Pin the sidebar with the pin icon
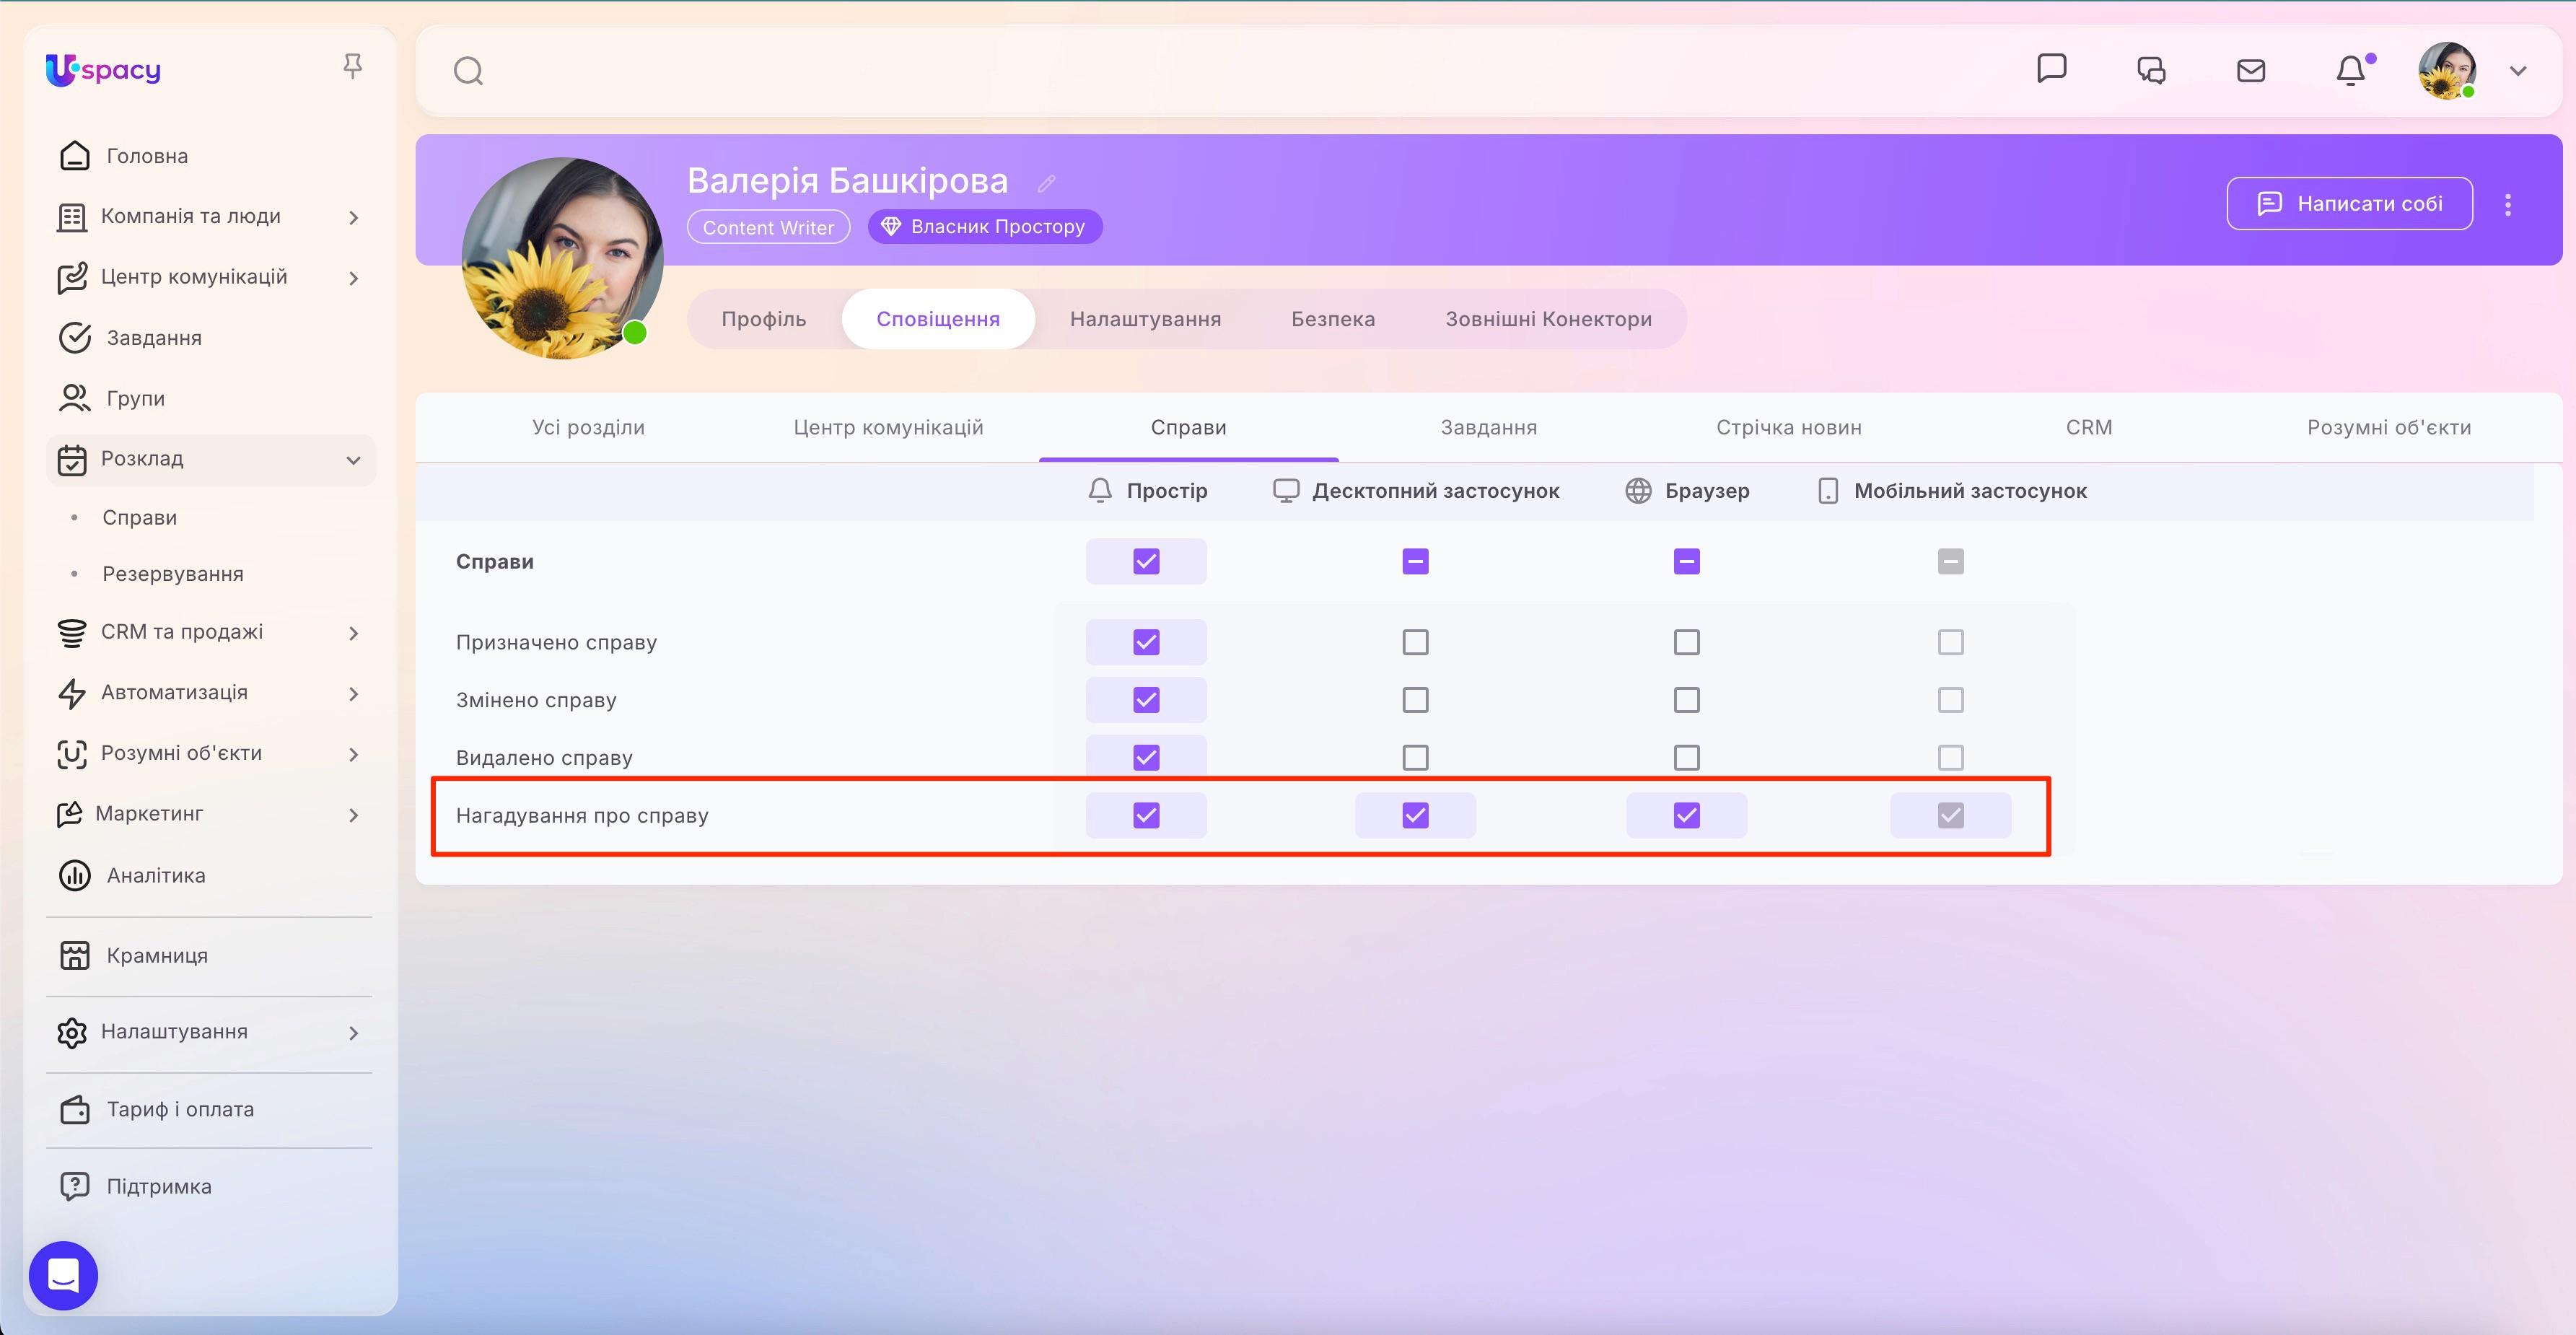The height and width of the screenshot is (1335, 2576). click(x=352, y=66)
